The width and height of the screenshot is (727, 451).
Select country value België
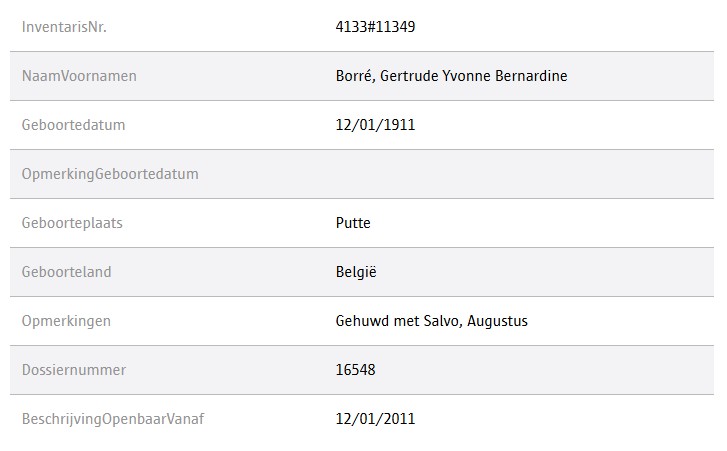(356, 272)
